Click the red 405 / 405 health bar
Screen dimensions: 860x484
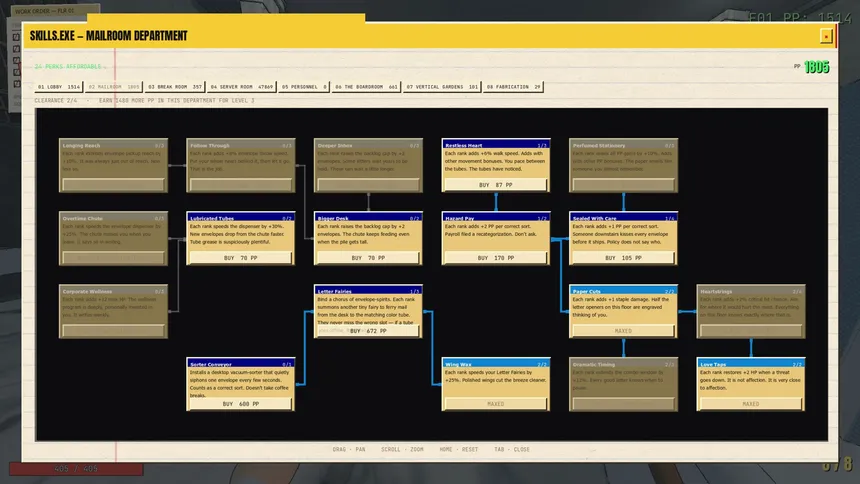click(76, 469)
